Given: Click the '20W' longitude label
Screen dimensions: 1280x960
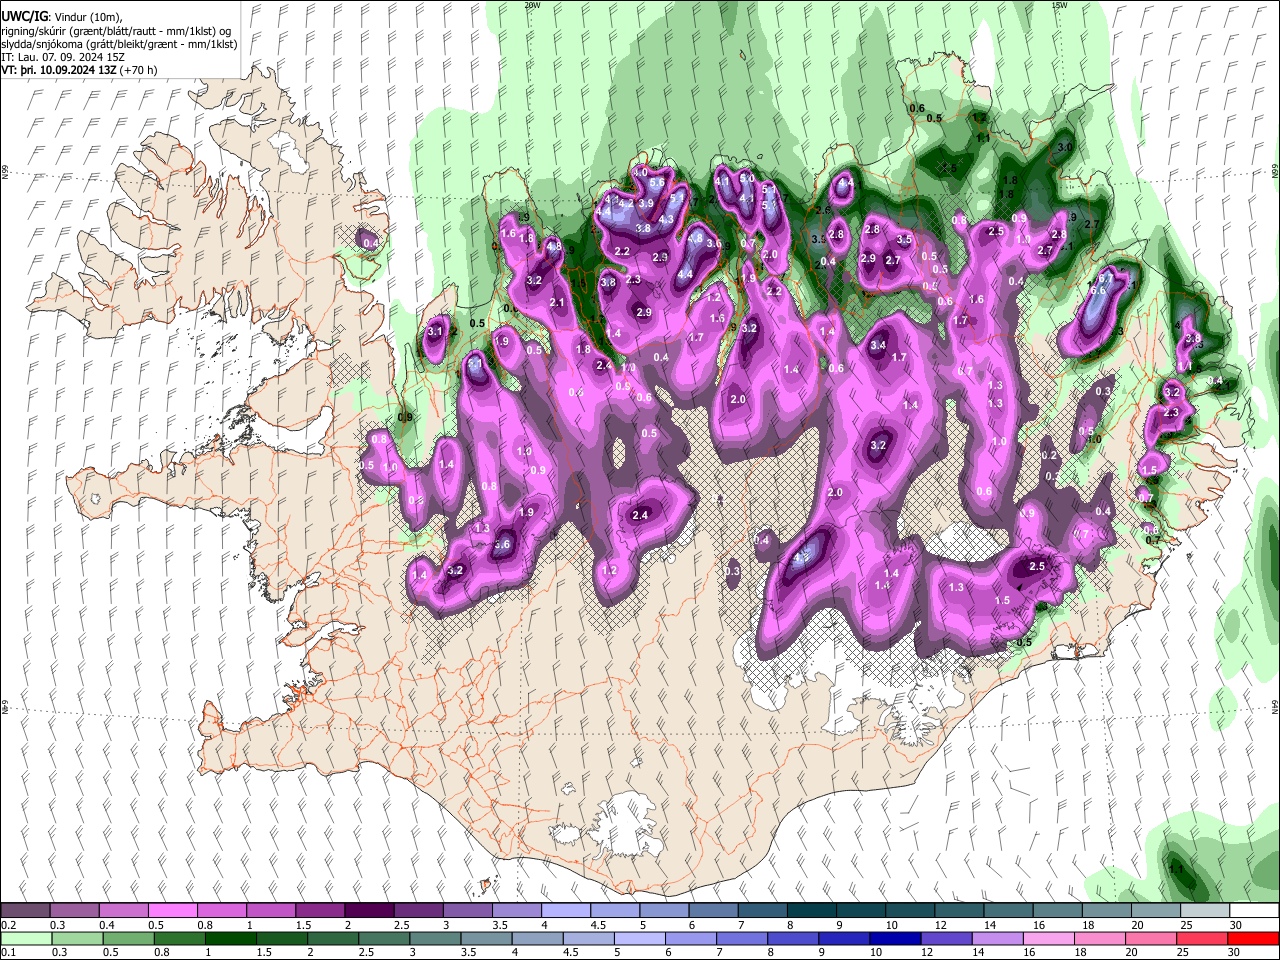Looking at the screenshot, I should [531, 5].
